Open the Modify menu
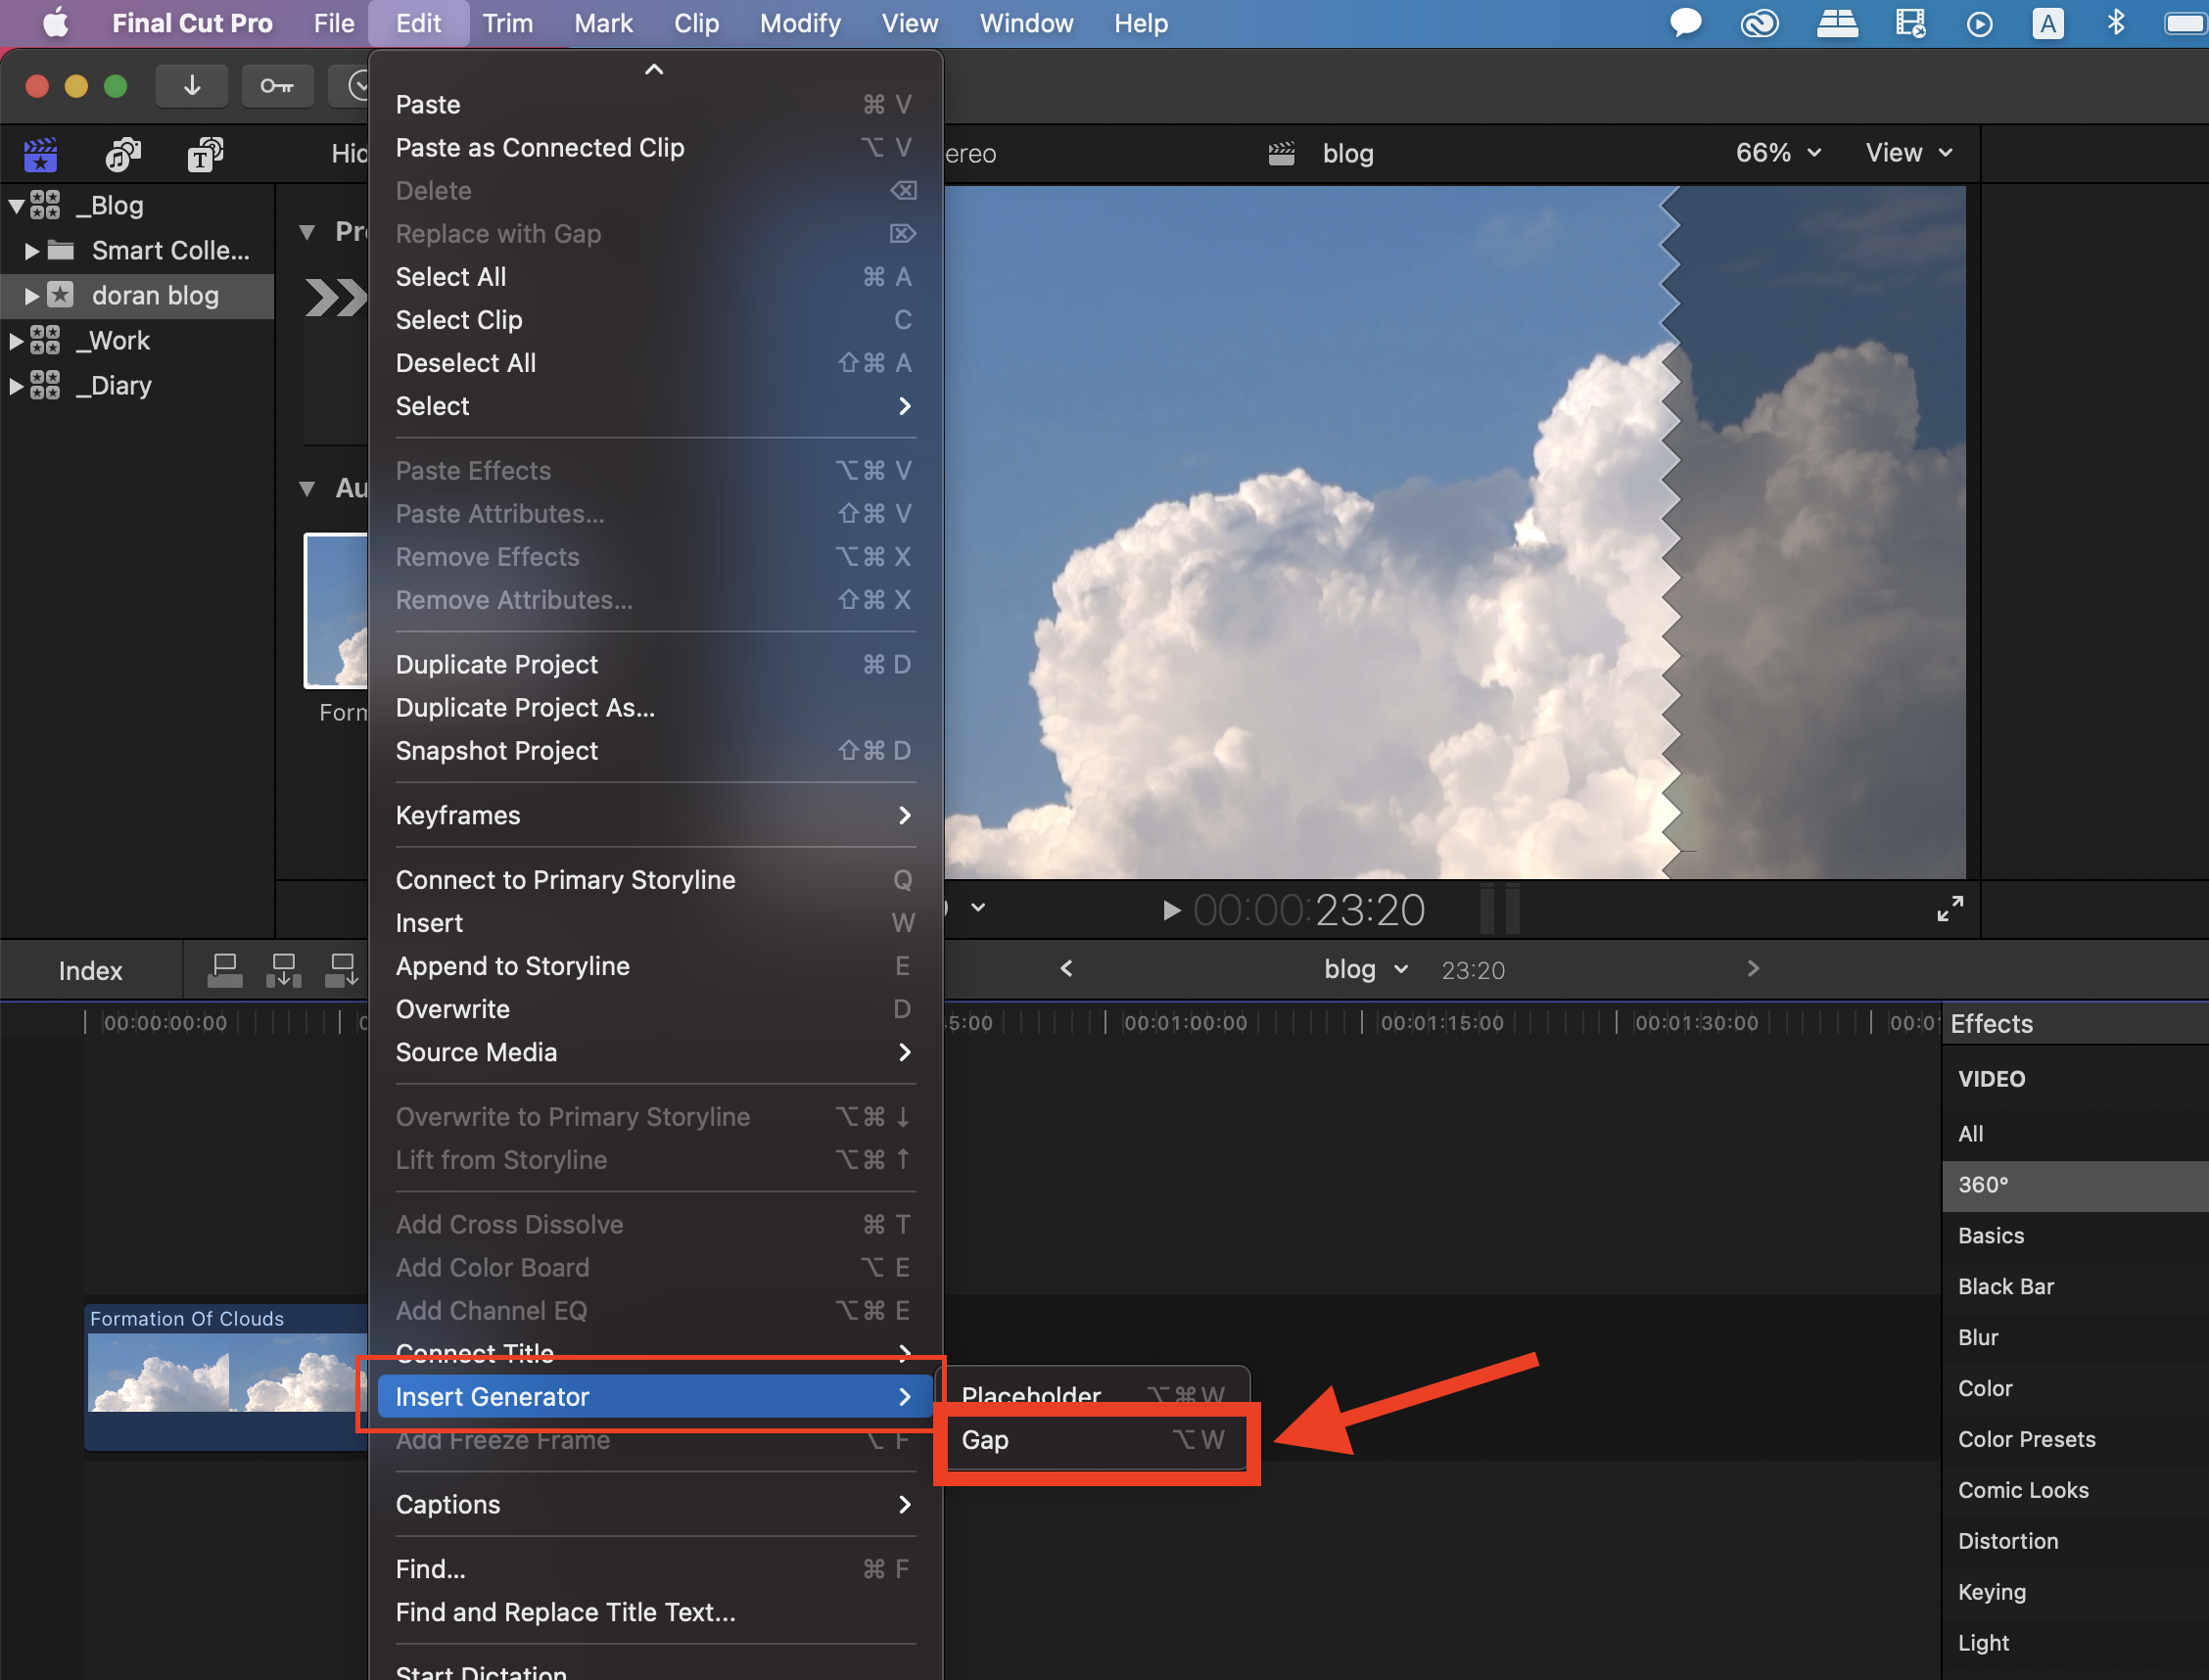 coord(799,23)
